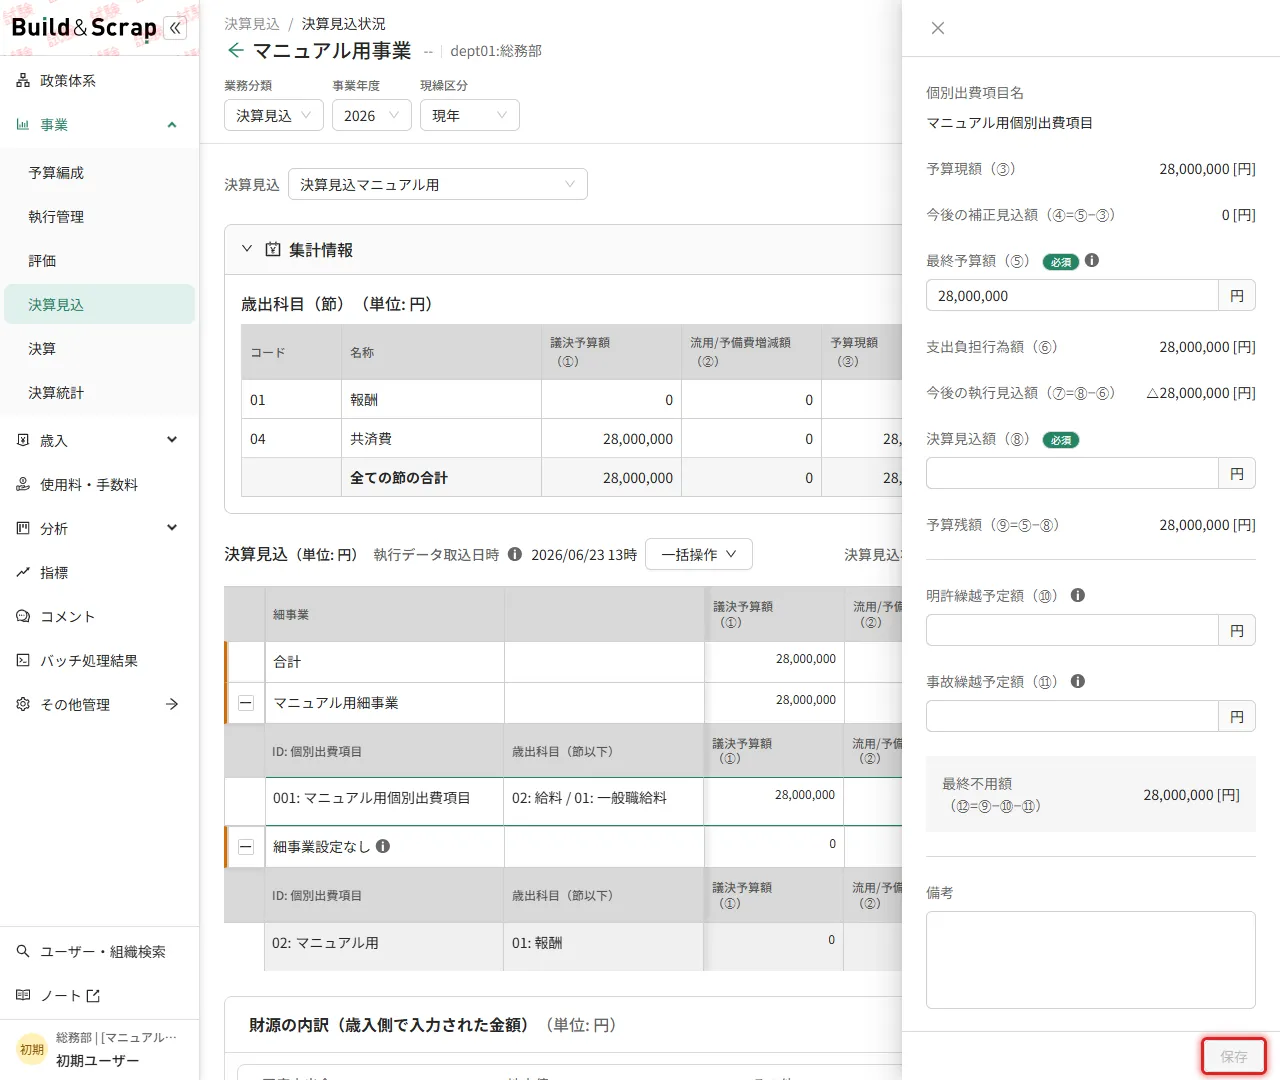Click the info icon next to 事故繰越予定額
1280x1080 pixels.
[1078, 681]
